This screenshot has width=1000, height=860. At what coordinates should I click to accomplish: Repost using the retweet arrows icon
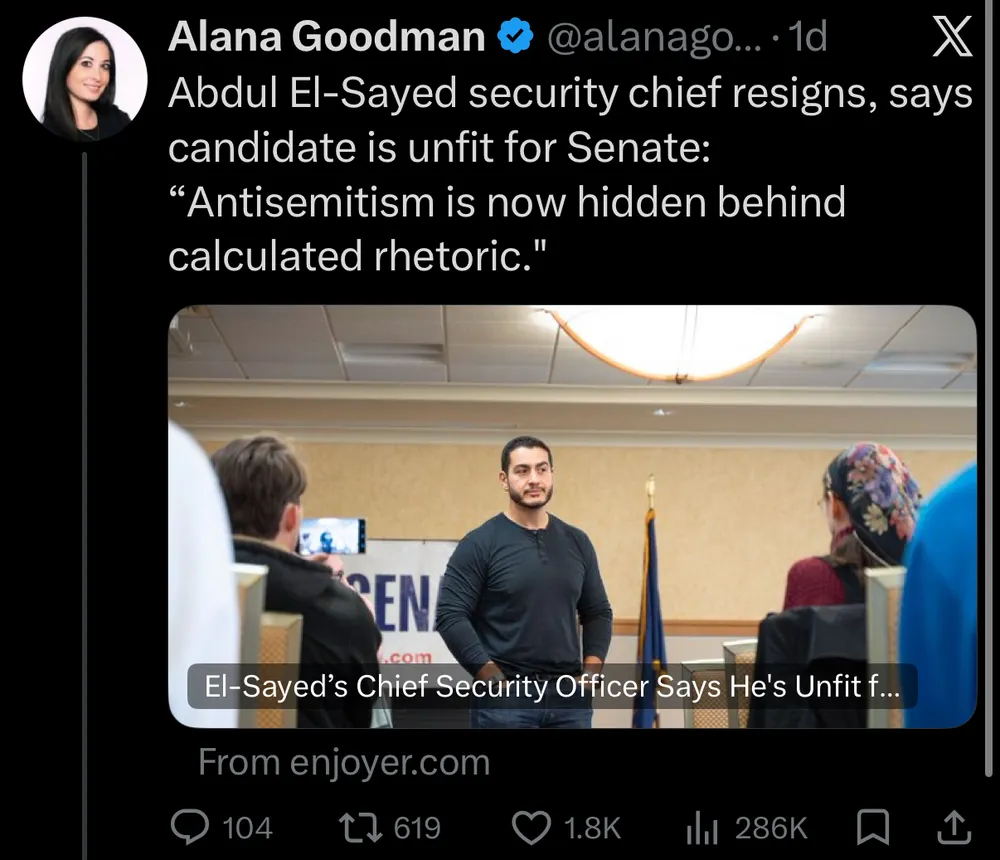[362, 827]
